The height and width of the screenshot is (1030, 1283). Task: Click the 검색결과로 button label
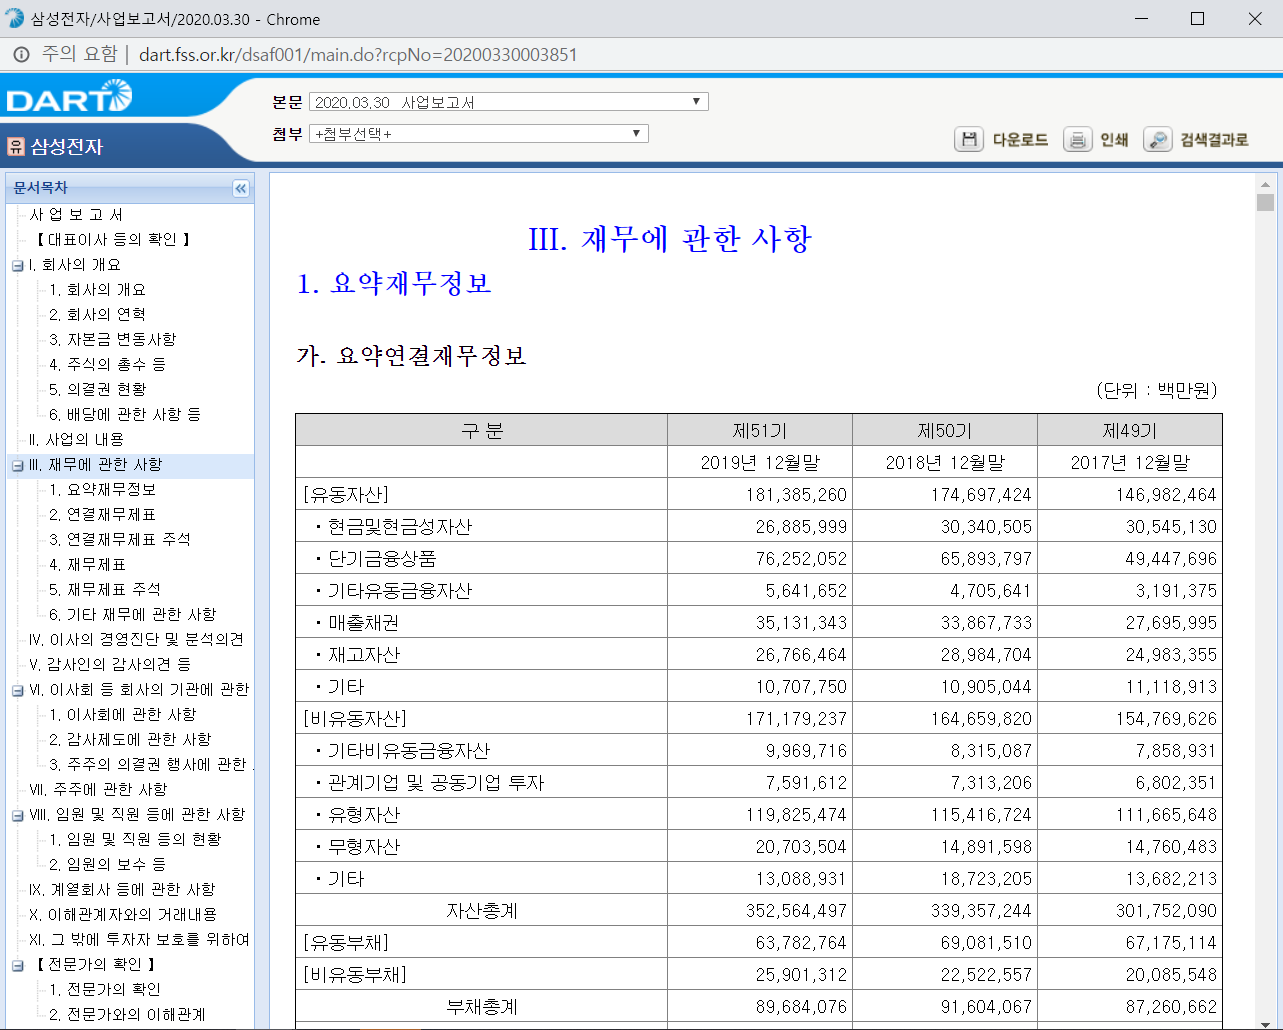pos(1214,140)
